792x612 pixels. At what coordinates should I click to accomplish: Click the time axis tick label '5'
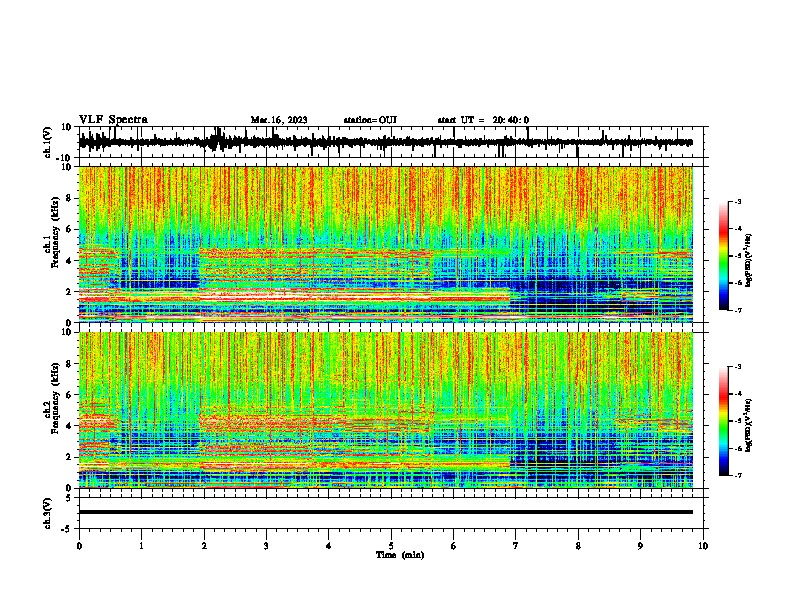(x=391, y=546)
